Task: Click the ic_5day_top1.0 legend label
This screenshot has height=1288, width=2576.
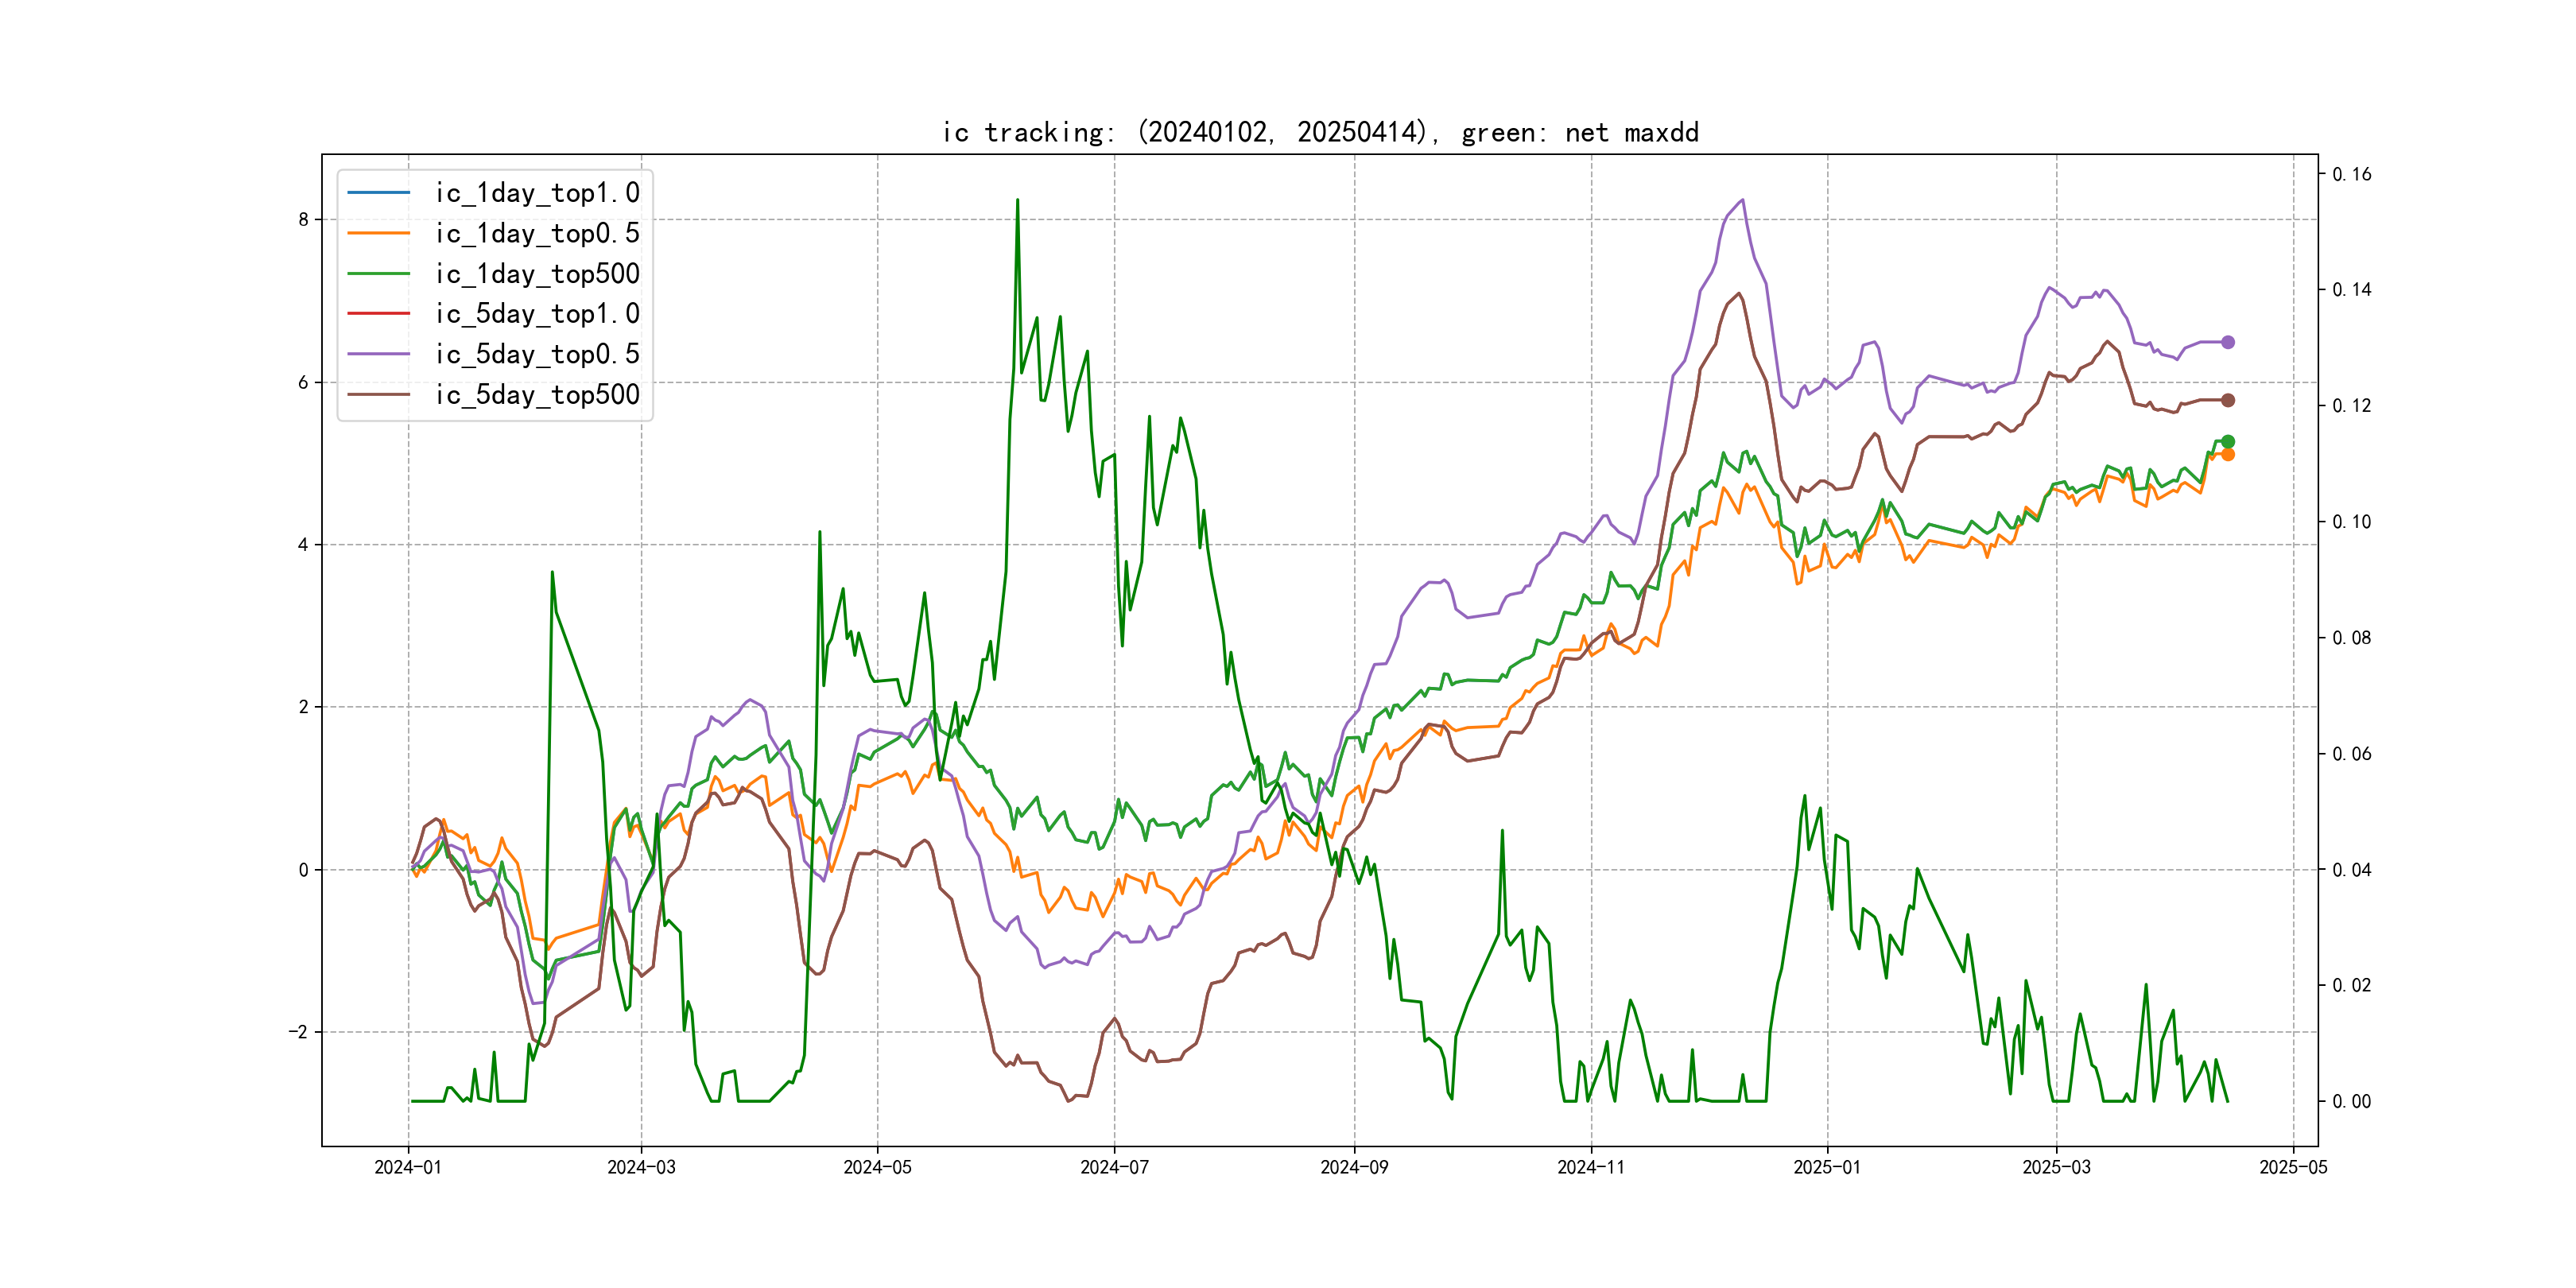Action: pyautogui.click(x=537, y=314)
